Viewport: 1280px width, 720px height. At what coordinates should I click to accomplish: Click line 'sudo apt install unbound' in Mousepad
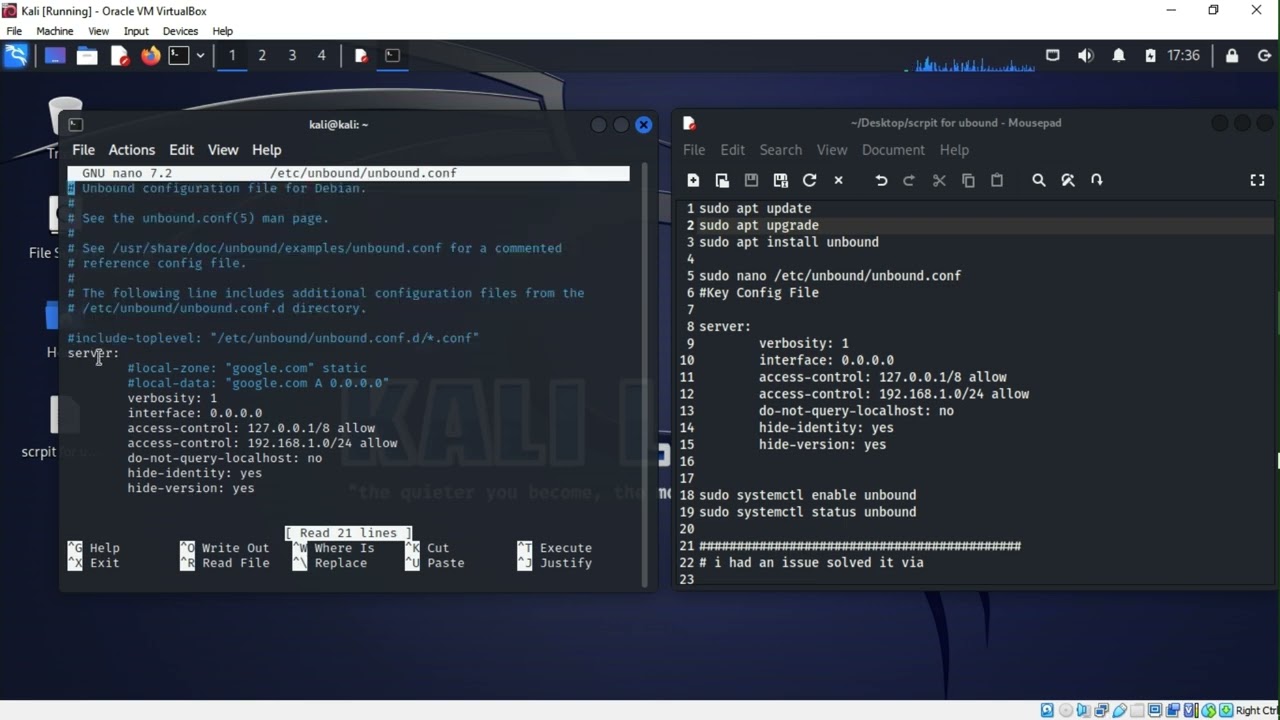click(x=789, y=242)
